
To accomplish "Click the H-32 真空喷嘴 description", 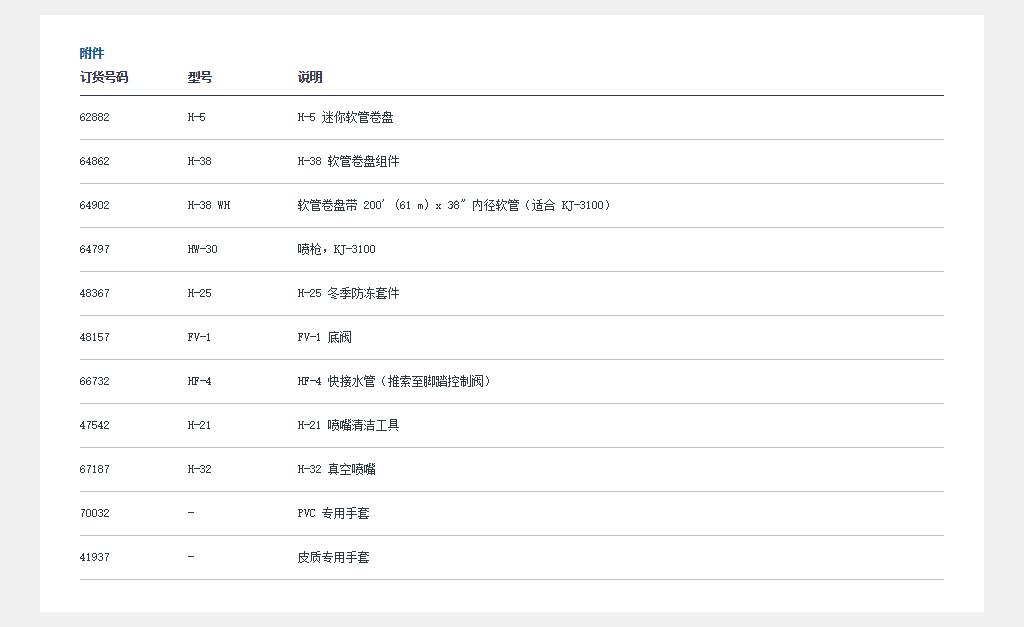I will pyautogui.click(x=337, y=469).
